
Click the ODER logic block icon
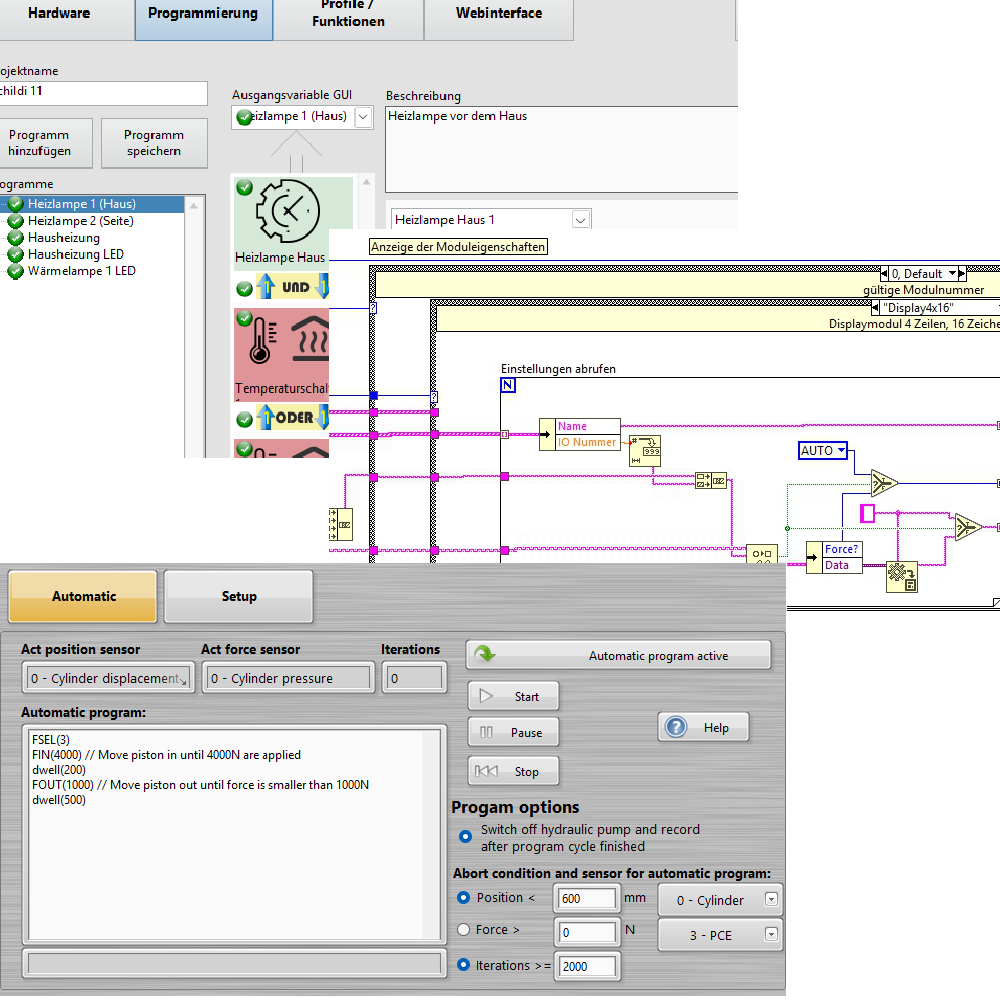pyautogui.click(x=294, y=418)
